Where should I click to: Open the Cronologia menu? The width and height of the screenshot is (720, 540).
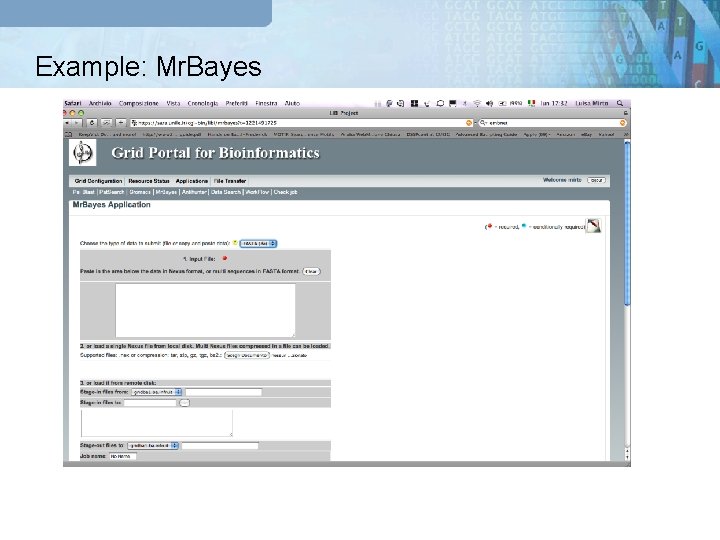pos(202,103)
